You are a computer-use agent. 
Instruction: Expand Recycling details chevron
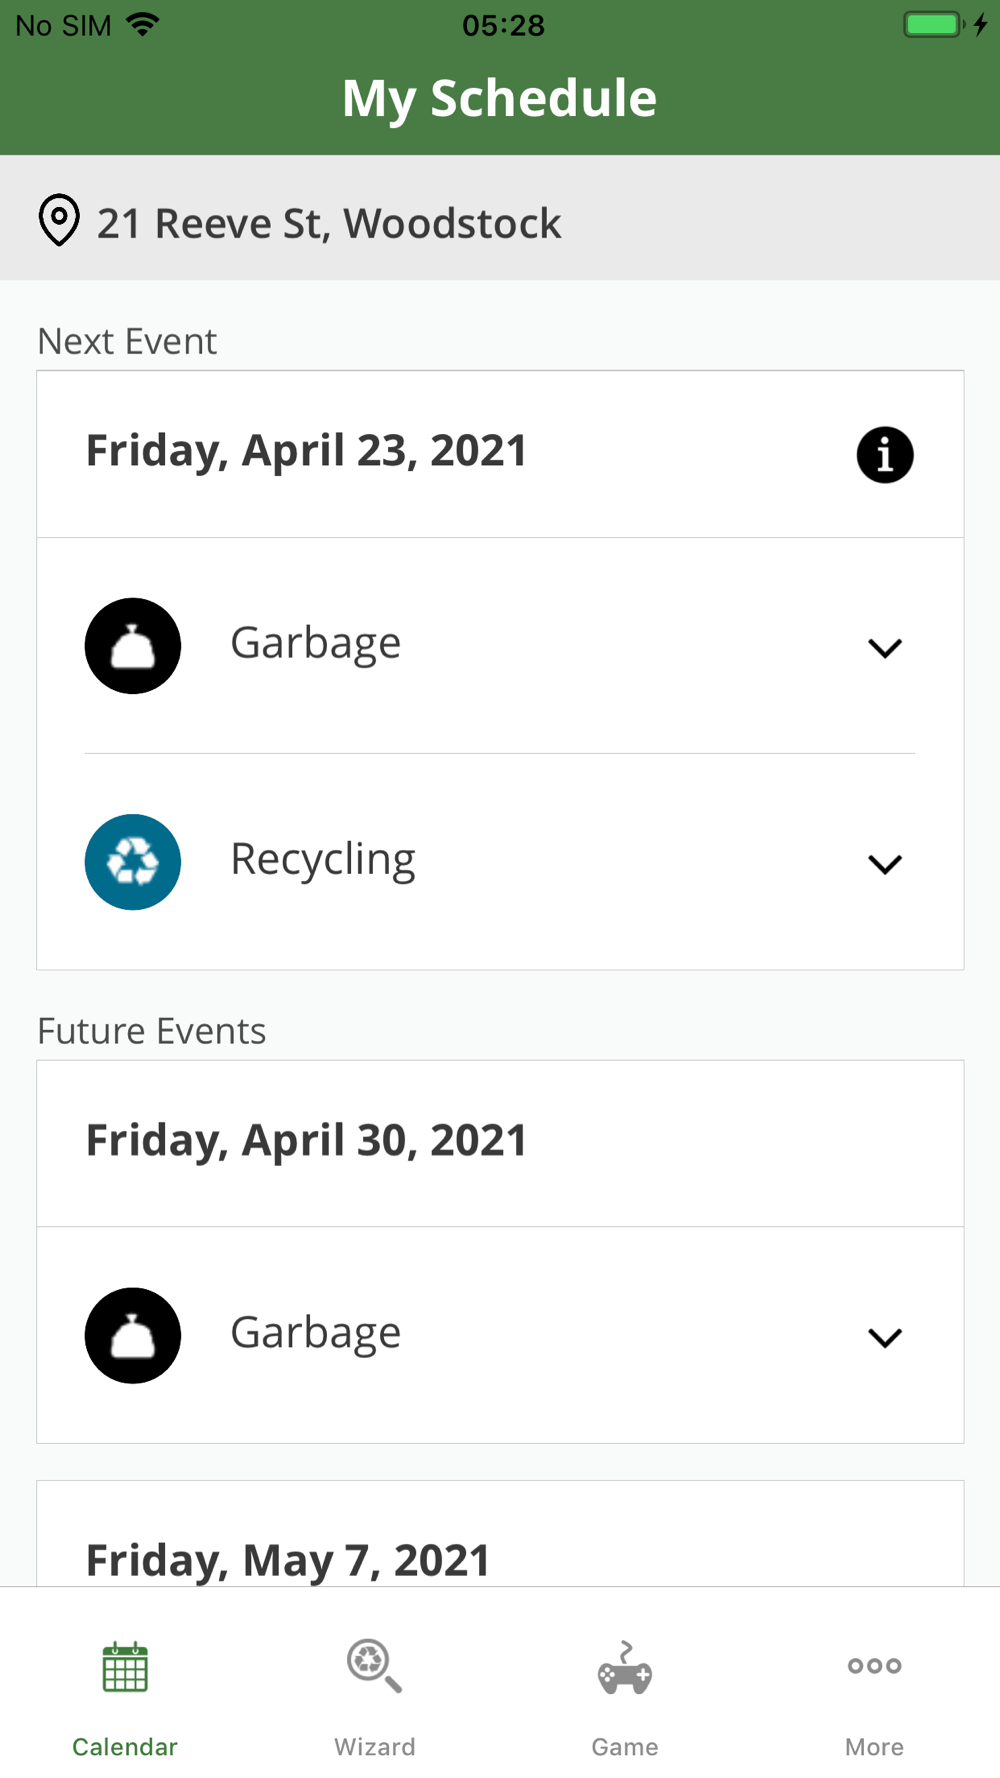[x=885, y=864]
